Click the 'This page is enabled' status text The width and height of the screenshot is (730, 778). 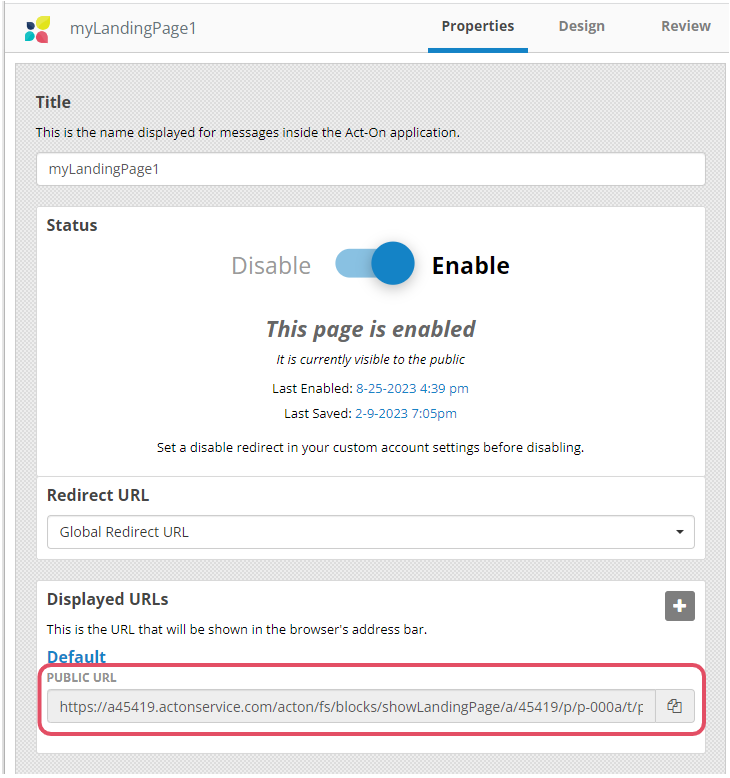(371, 329)
